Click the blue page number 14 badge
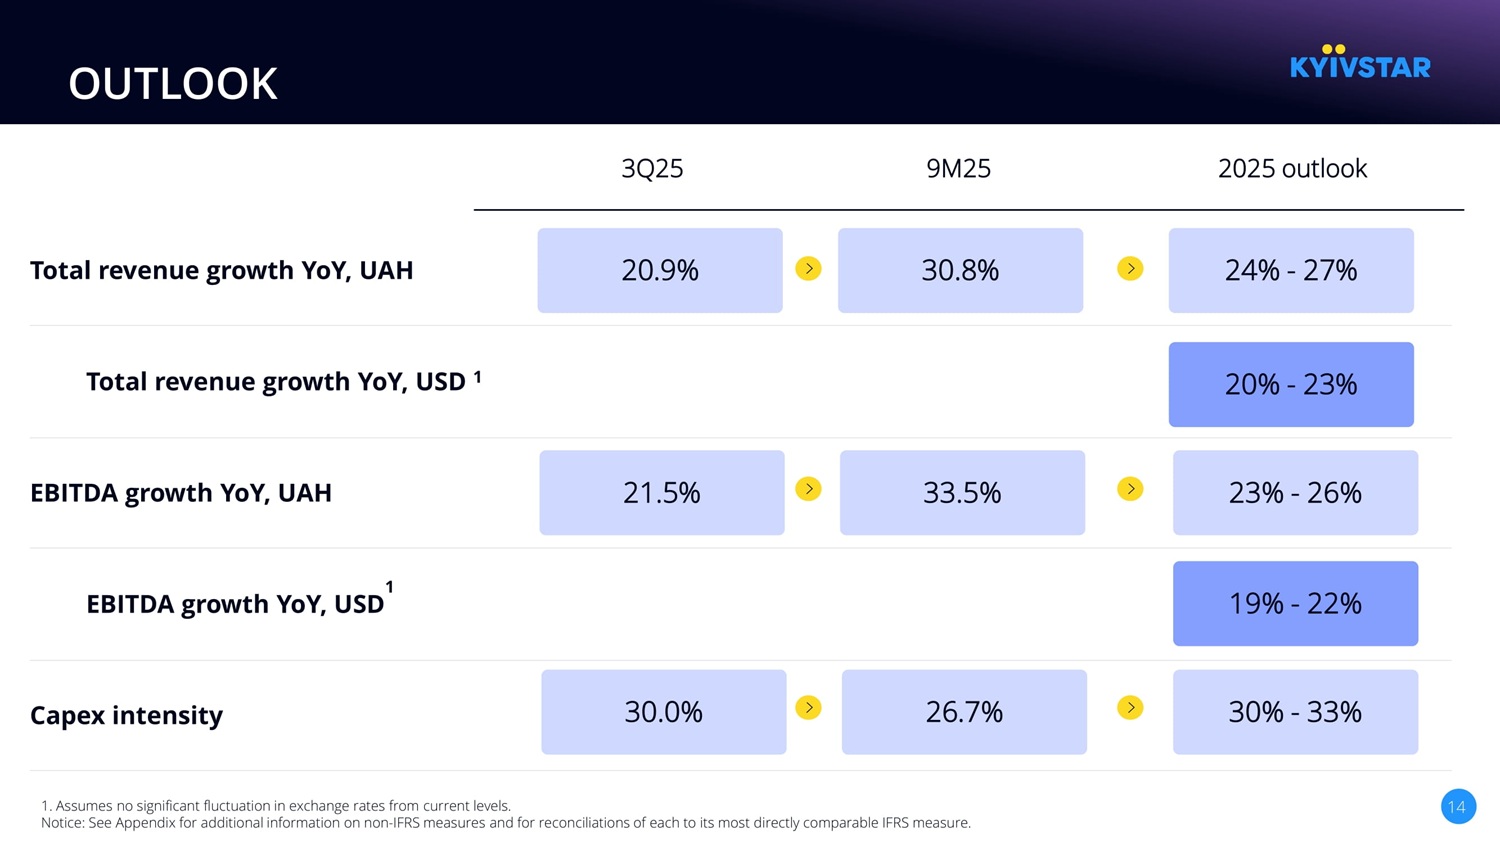1500x843 pixels. pos(1457,807)
